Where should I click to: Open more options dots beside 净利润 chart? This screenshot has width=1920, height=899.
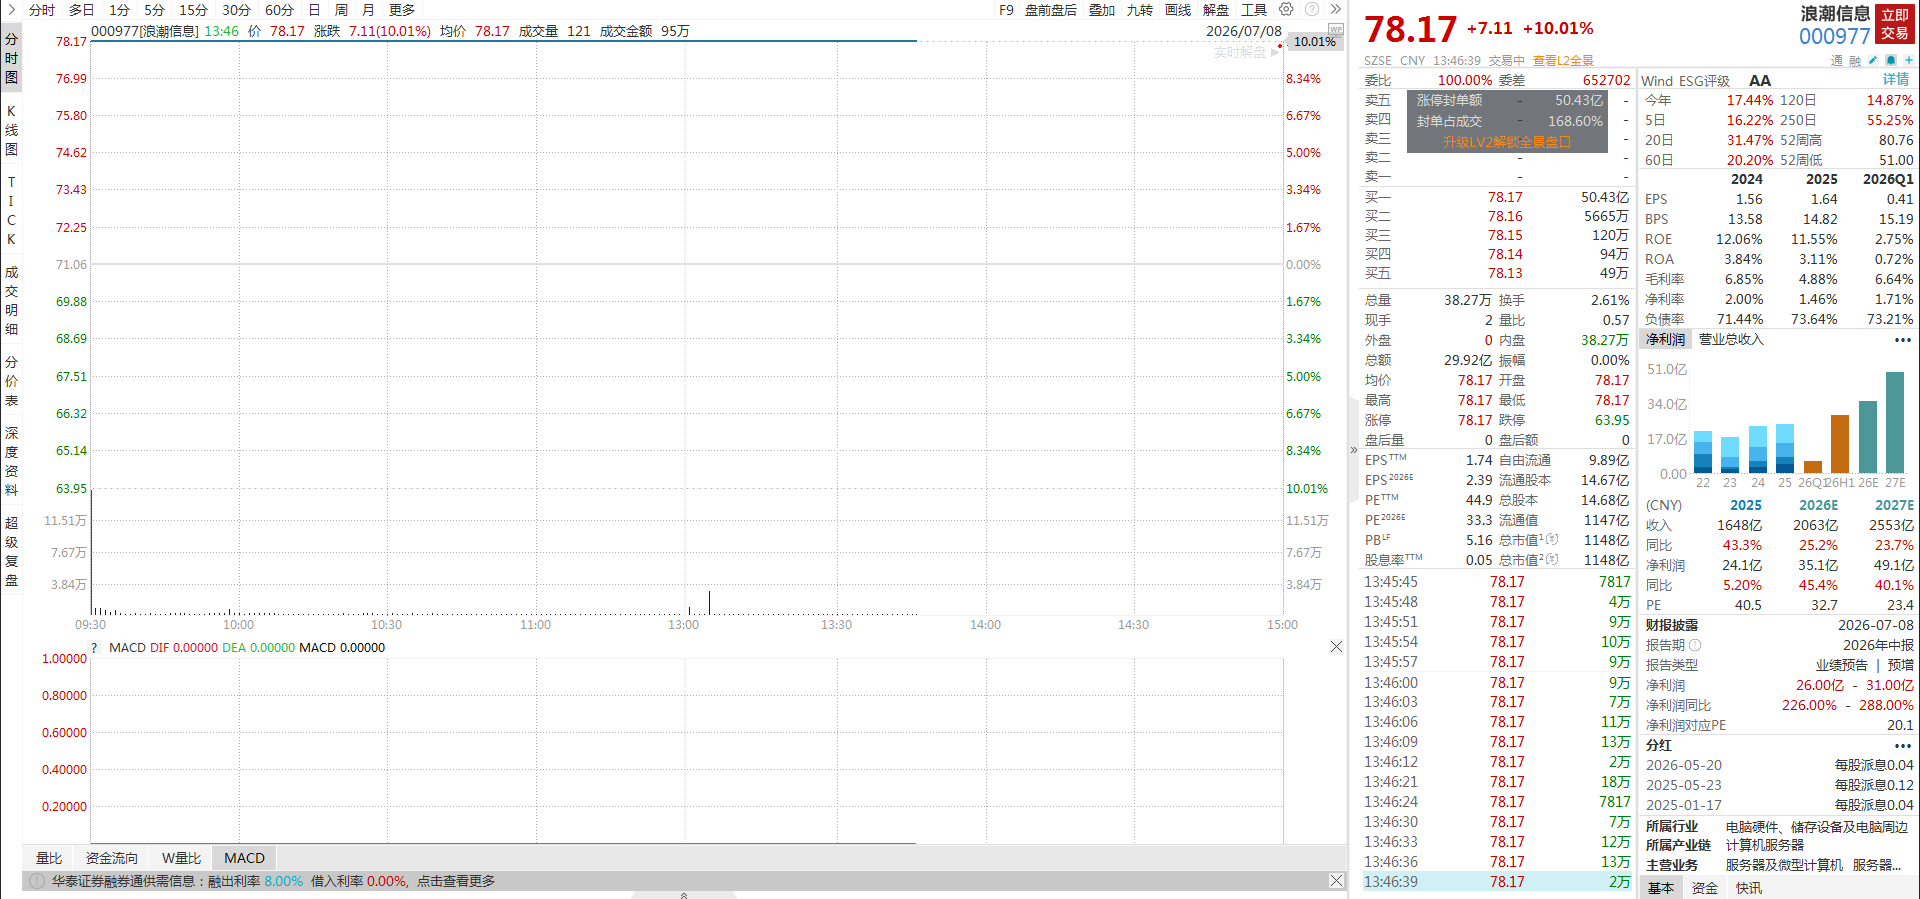coord(1902,340)
